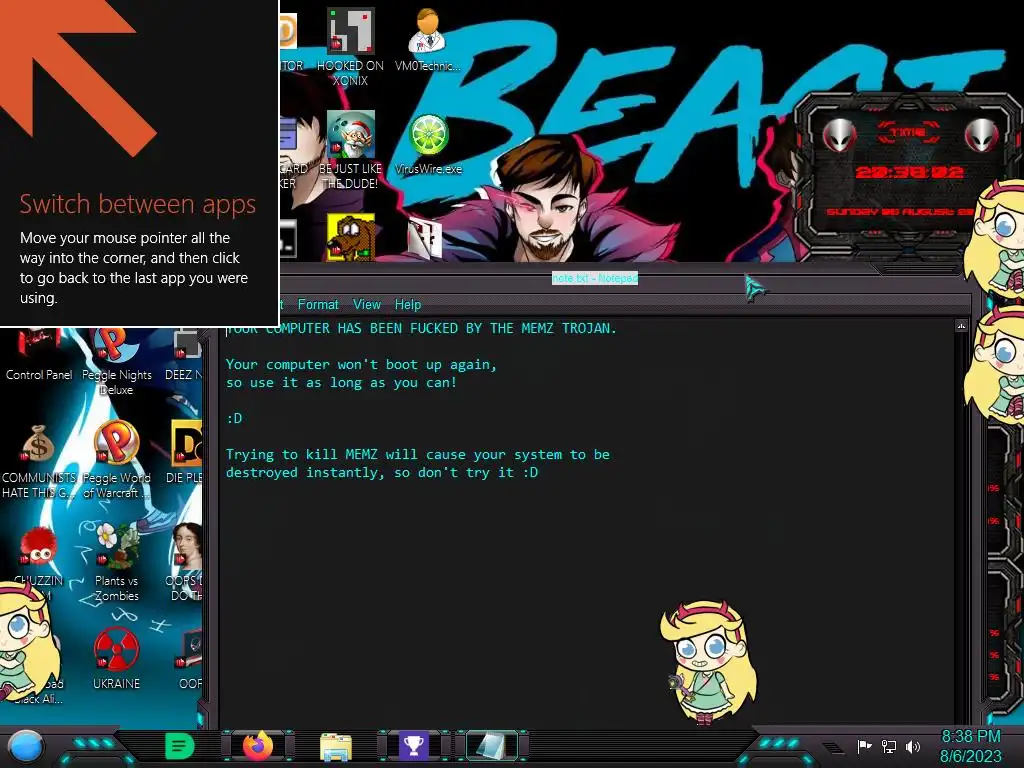Open the View menu in Notepad
1024x768 pixels.
coord(367,304)
